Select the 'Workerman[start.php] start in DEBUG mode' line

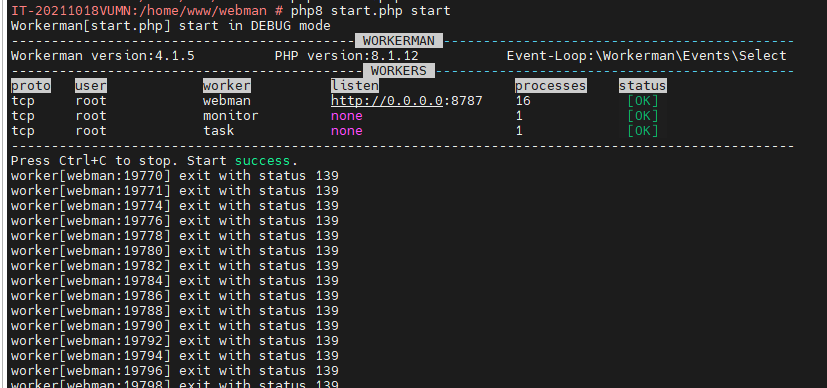[x=170, y=26]
